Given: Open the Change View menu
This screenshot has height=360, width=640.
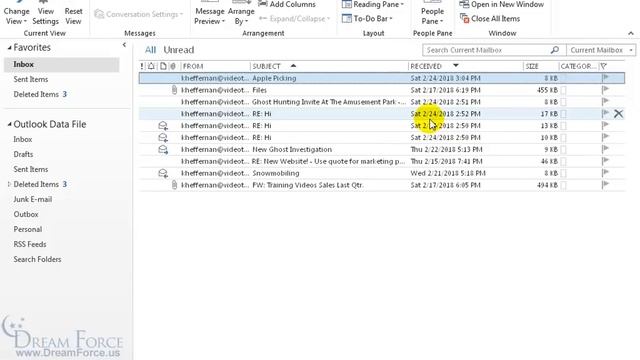Looking at the screenshot, I should 16,13.
